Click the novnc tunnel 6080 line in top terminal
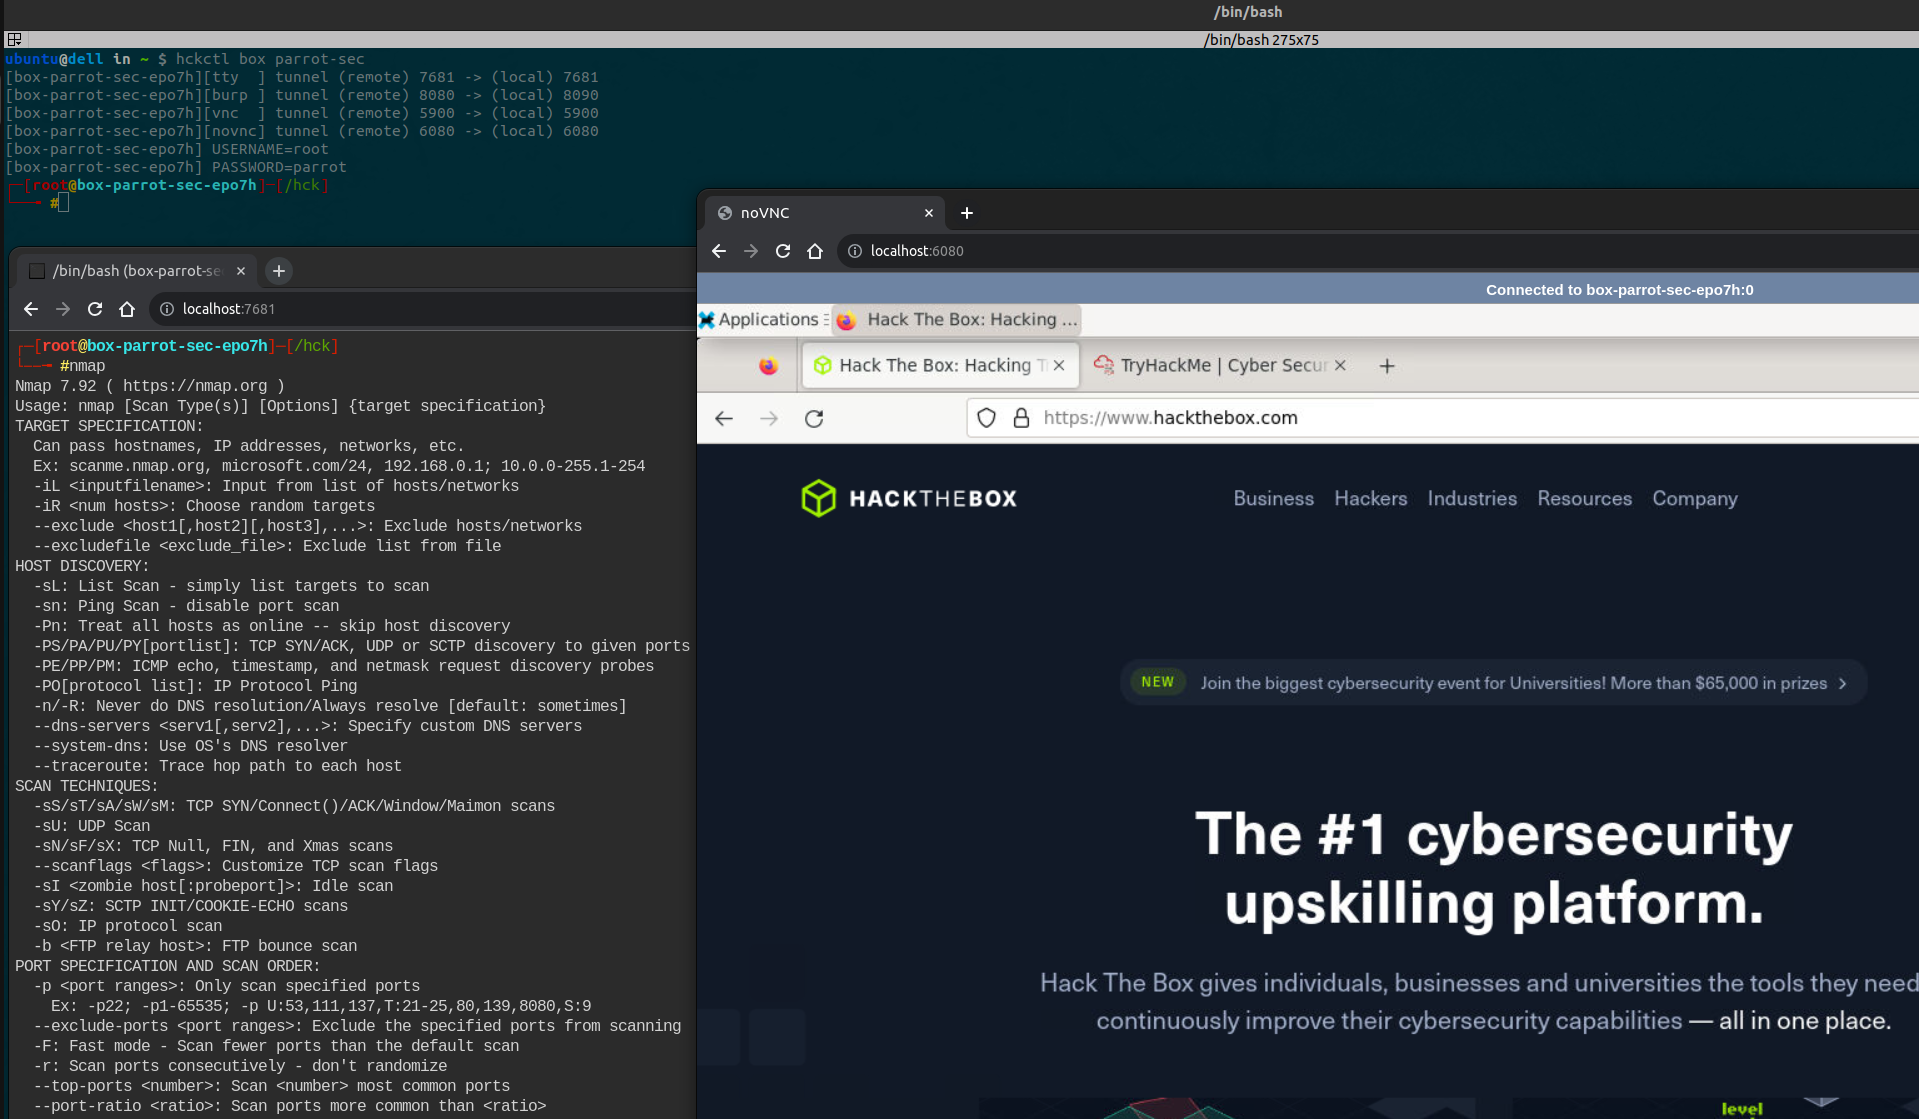Viewport: 1919px width, 1119px height. (302, 131)
